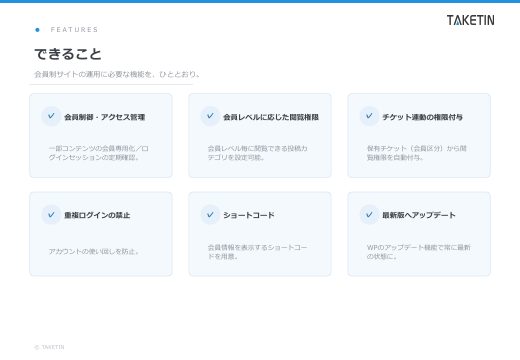The height and width of the screenshot is (360, 520).
Task: Click the checkmark icon beside 会員制御・アクセス管理
Action: point(51,116)
